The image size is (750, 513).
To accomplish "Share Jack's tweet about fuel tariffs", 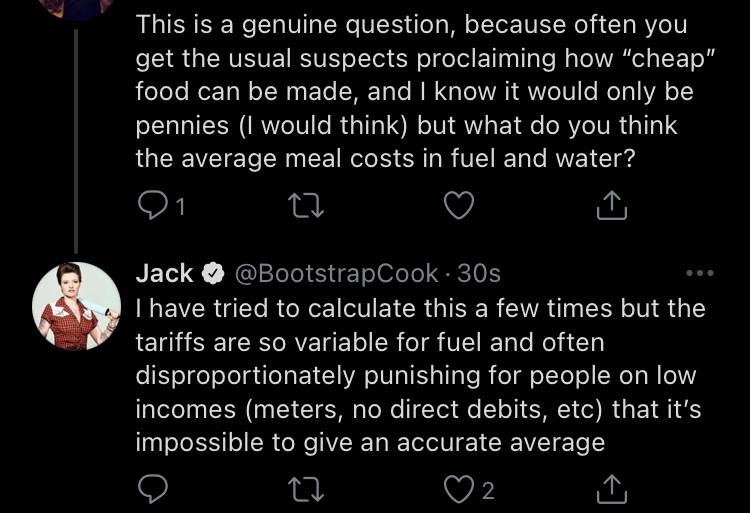I will click(612, 489).
